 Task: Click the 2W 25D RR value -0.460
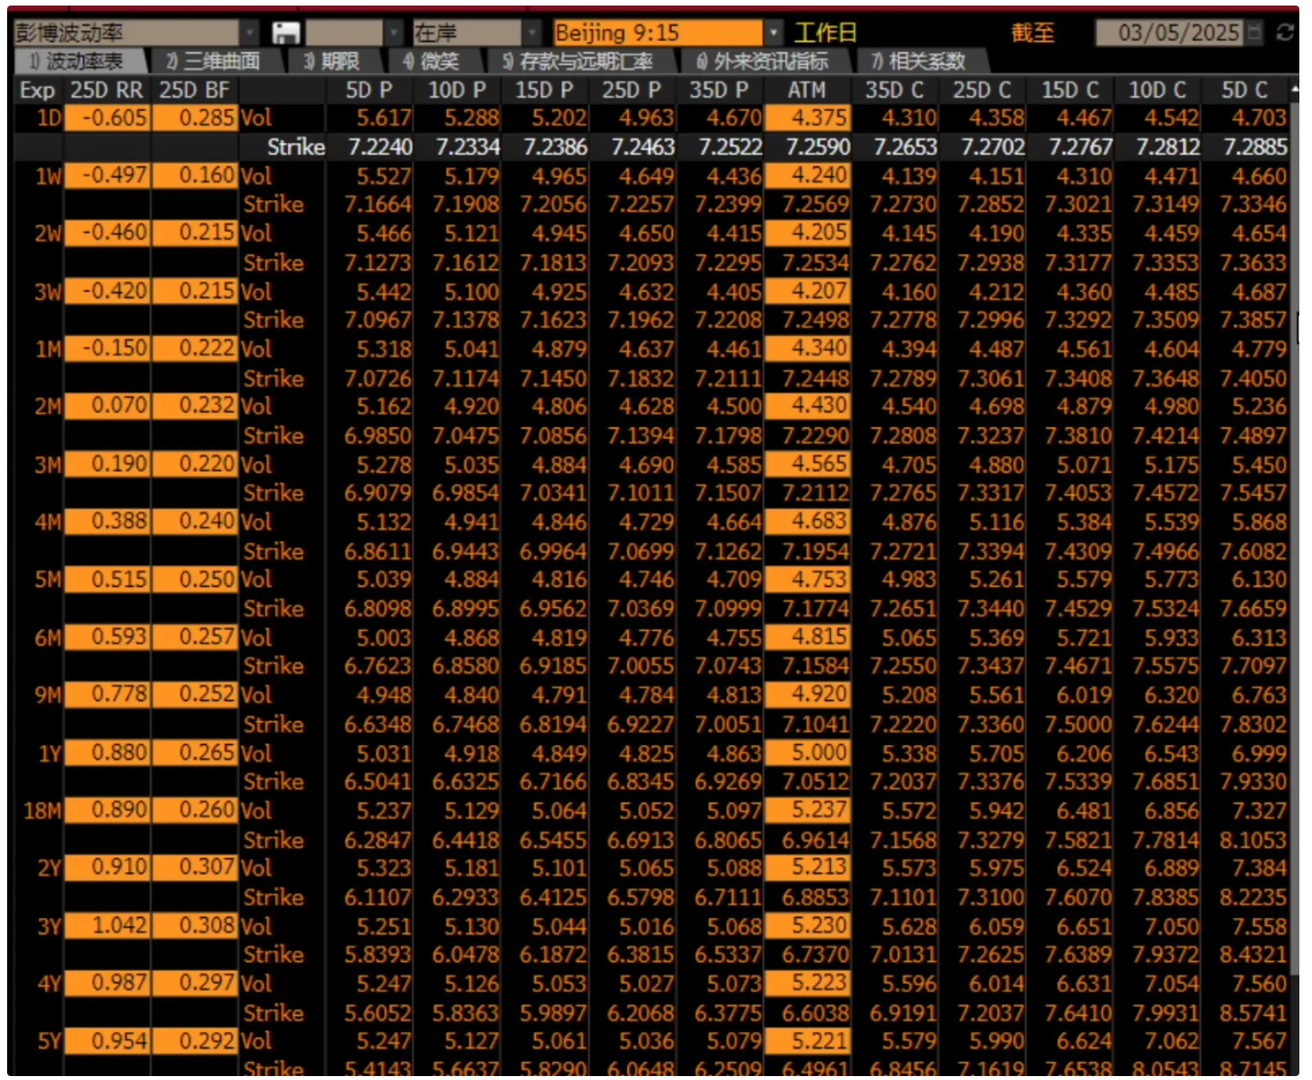pyautogui.click(x=107, y=233)
